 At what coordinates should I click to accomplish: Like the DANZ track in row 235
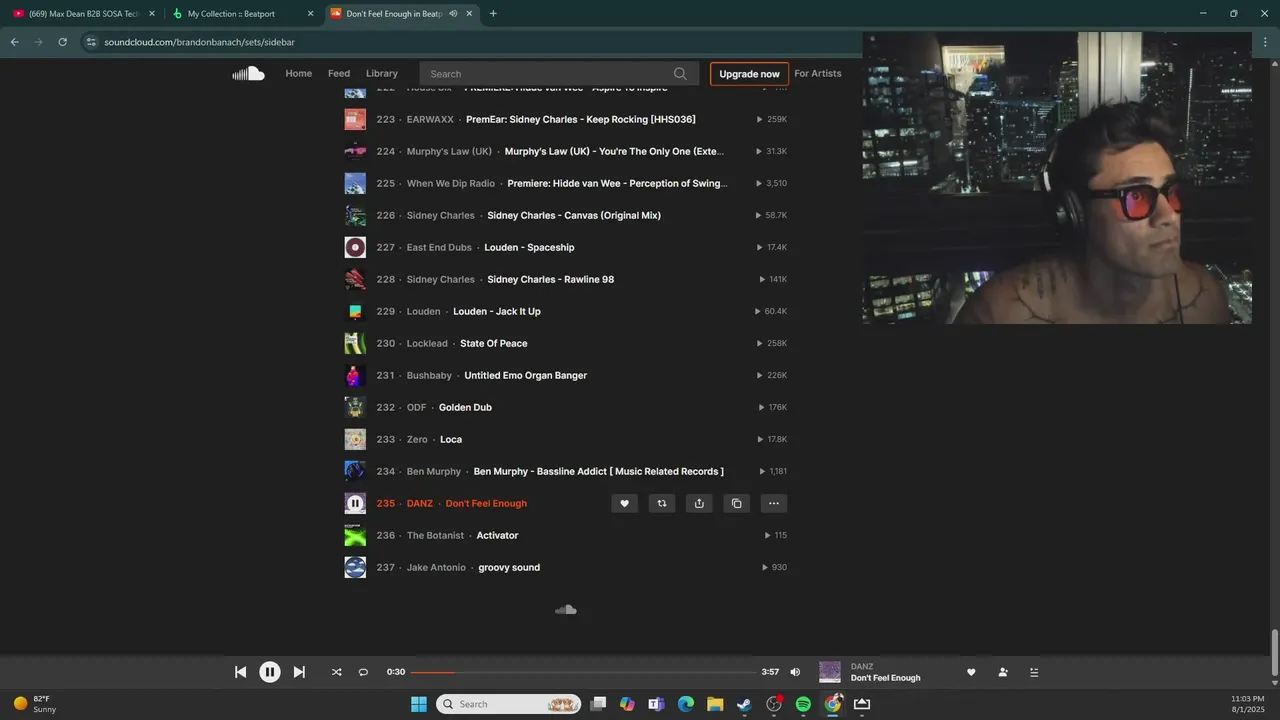pos(624,503)
